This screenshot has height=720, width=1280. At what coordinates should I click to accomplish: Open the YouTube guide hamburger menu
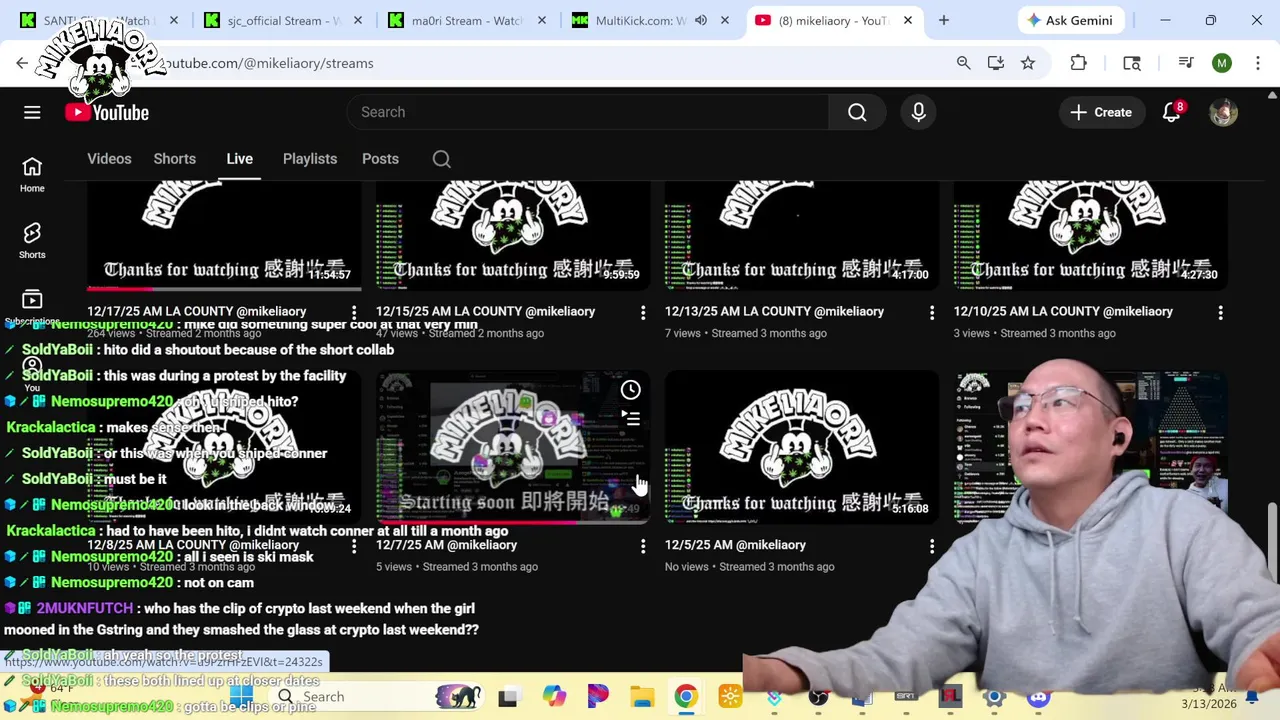pos(32,112)
